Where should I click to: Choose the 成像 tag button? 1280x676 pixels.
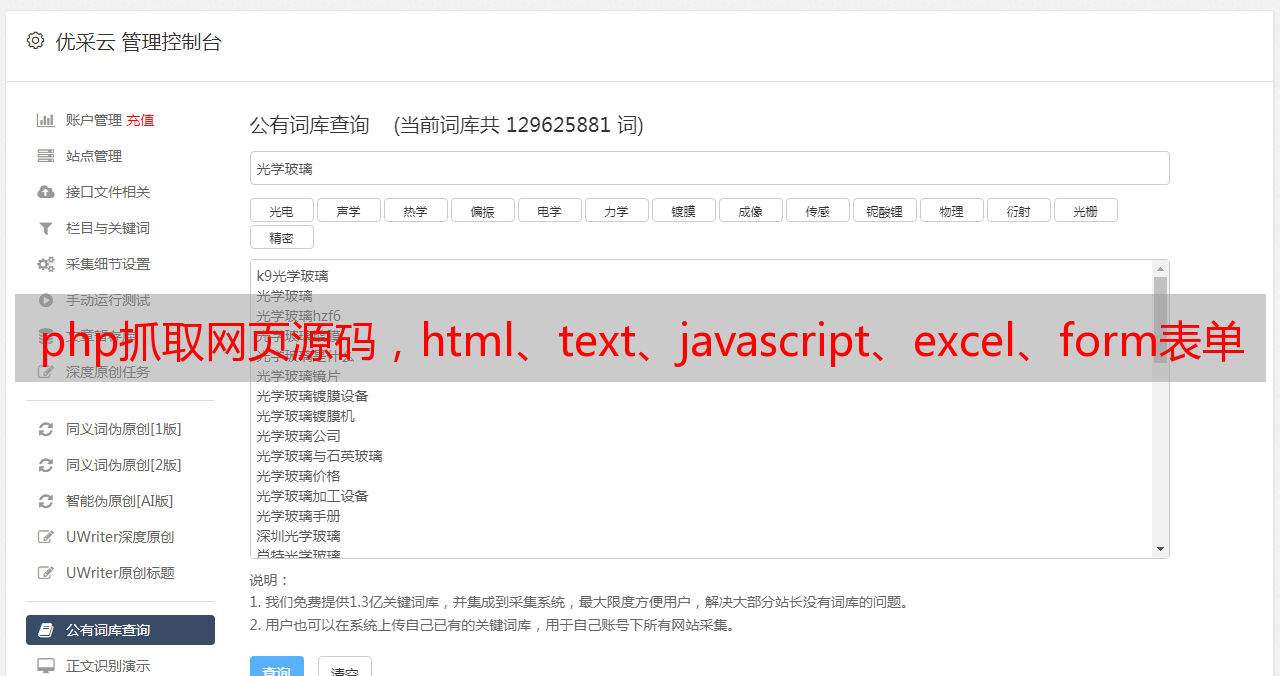750,211
